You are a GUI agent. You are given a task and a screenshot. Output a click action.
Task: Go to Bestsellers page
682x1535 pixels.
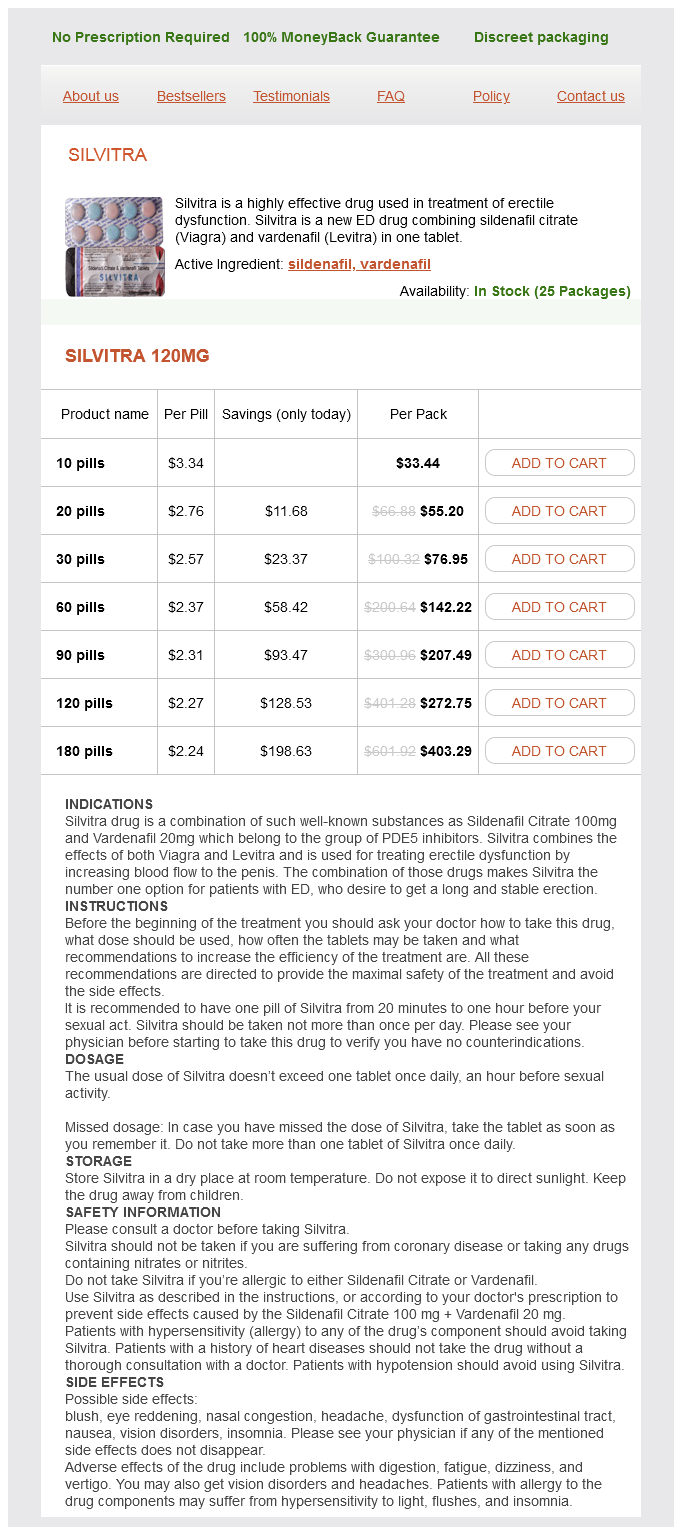191,96
